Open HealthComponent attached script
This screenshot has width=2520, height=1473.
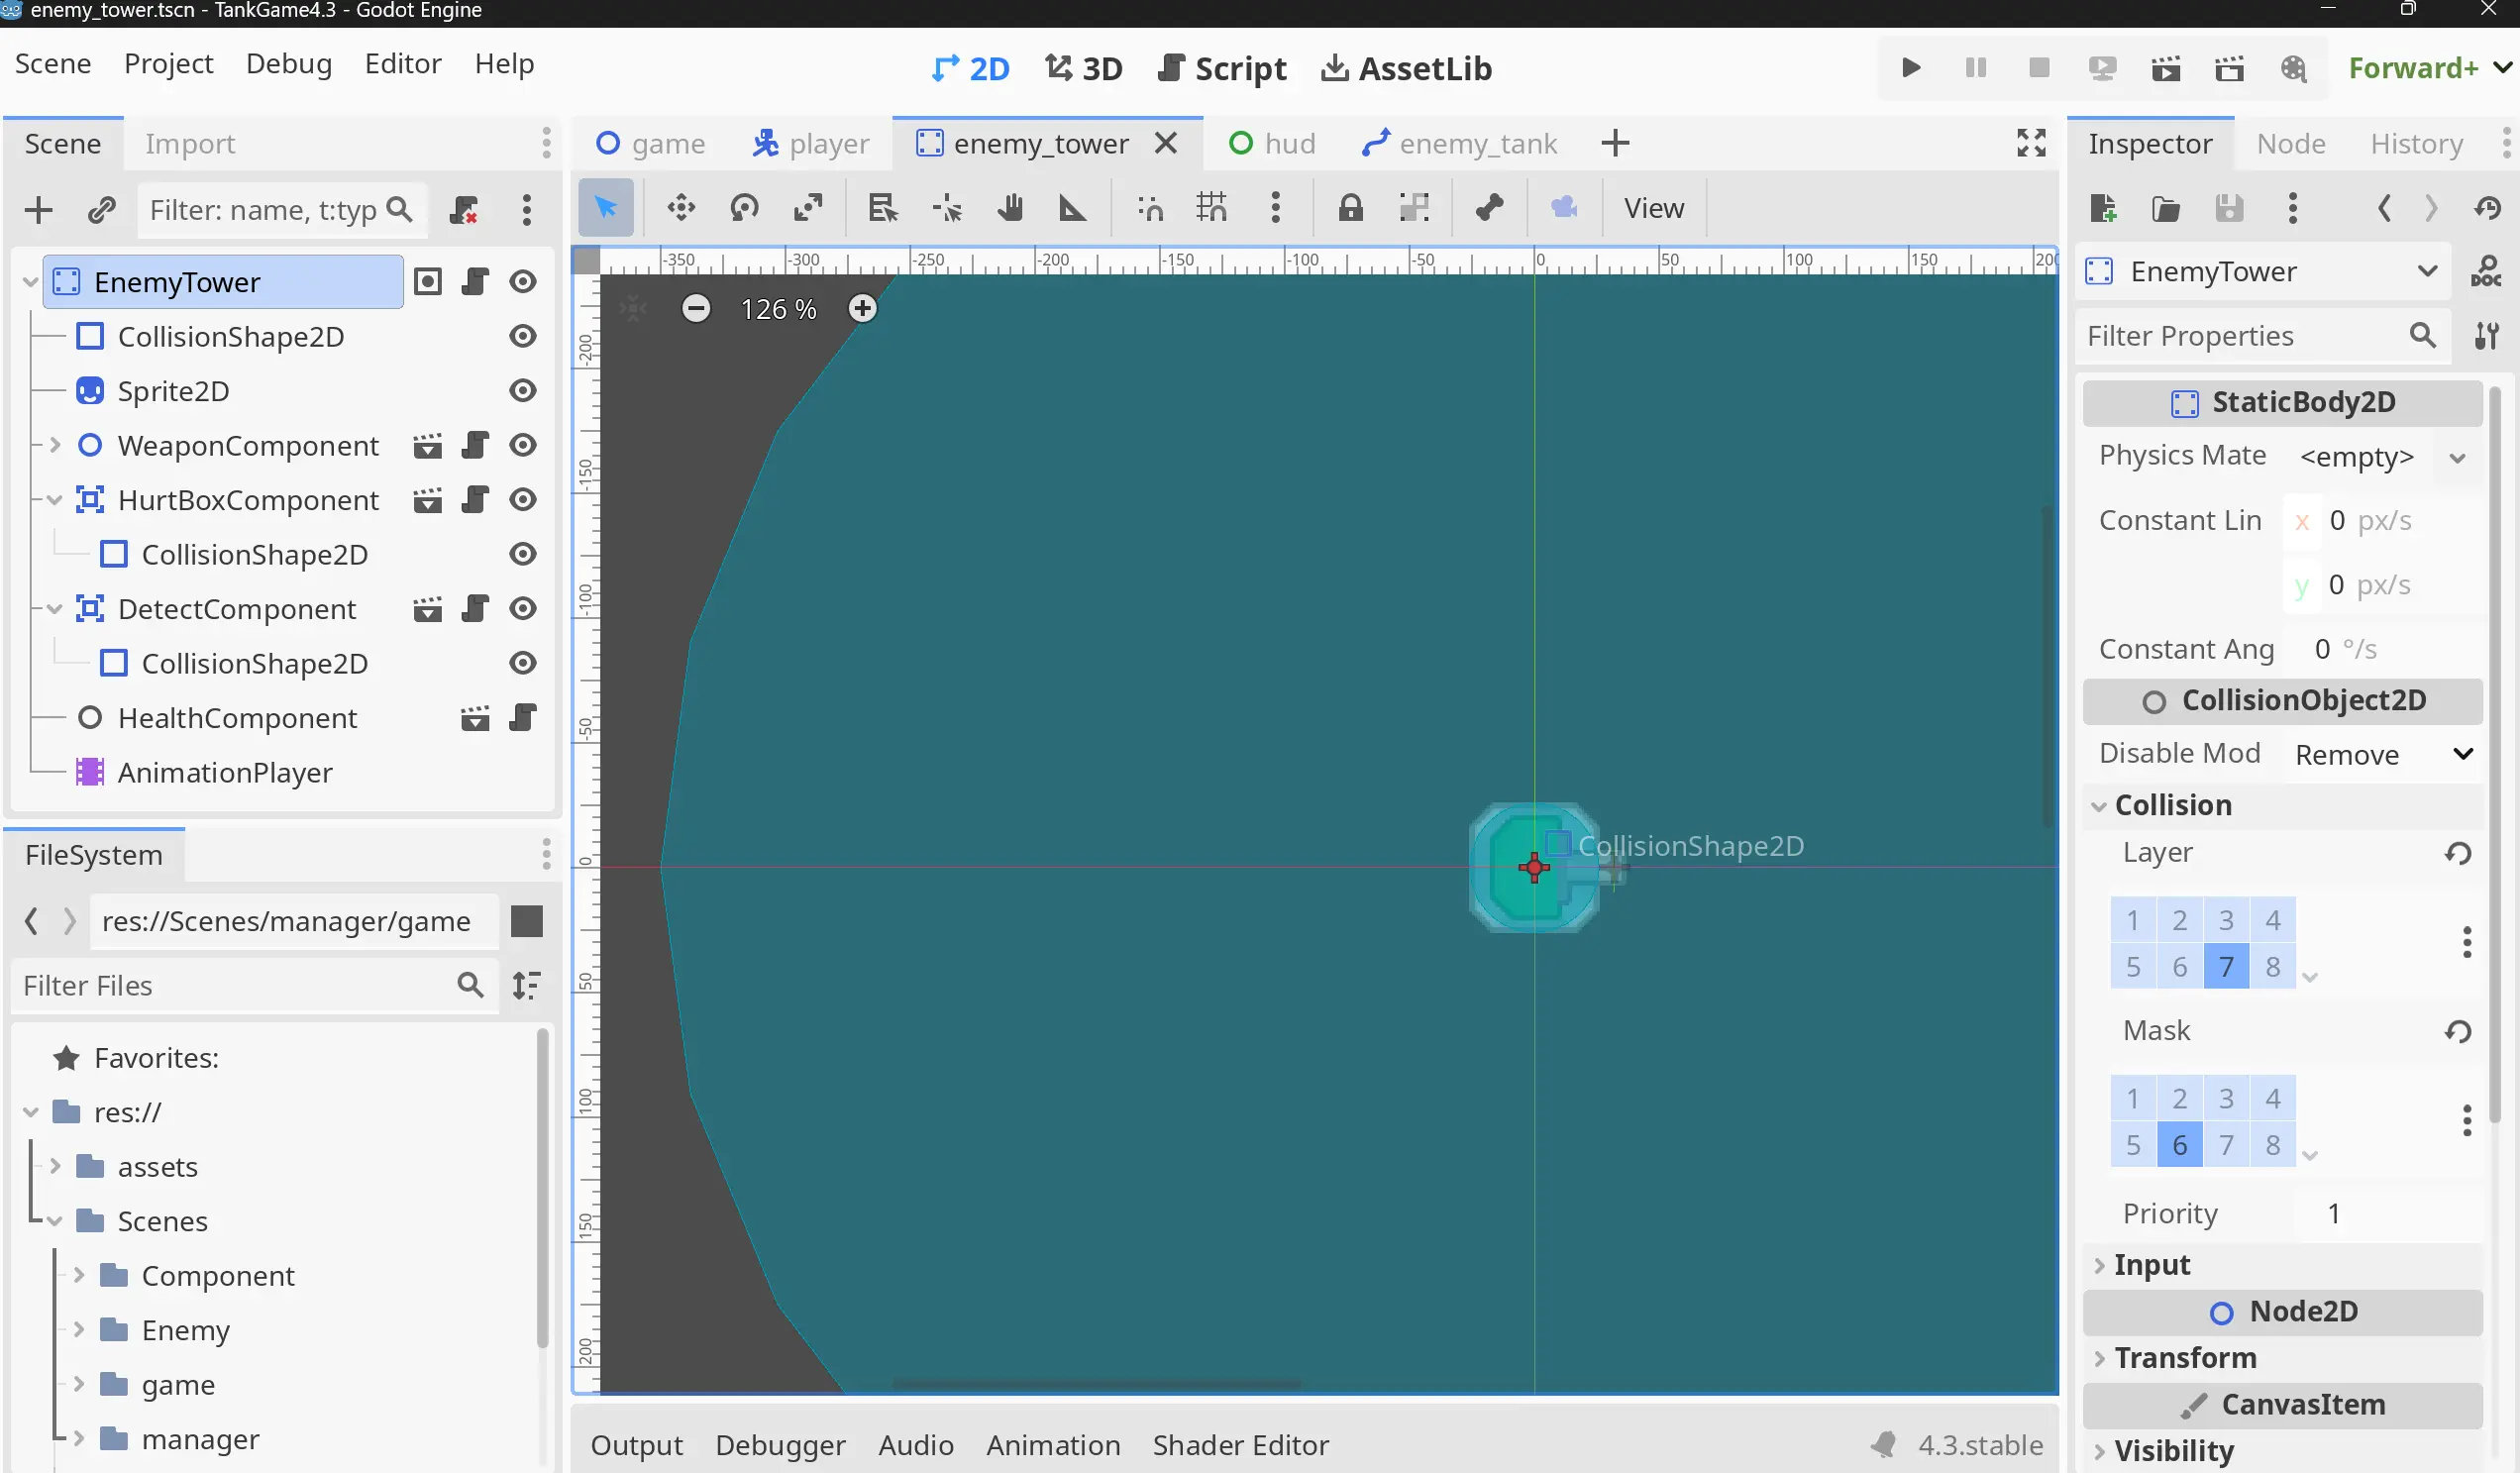coord(523,718)
